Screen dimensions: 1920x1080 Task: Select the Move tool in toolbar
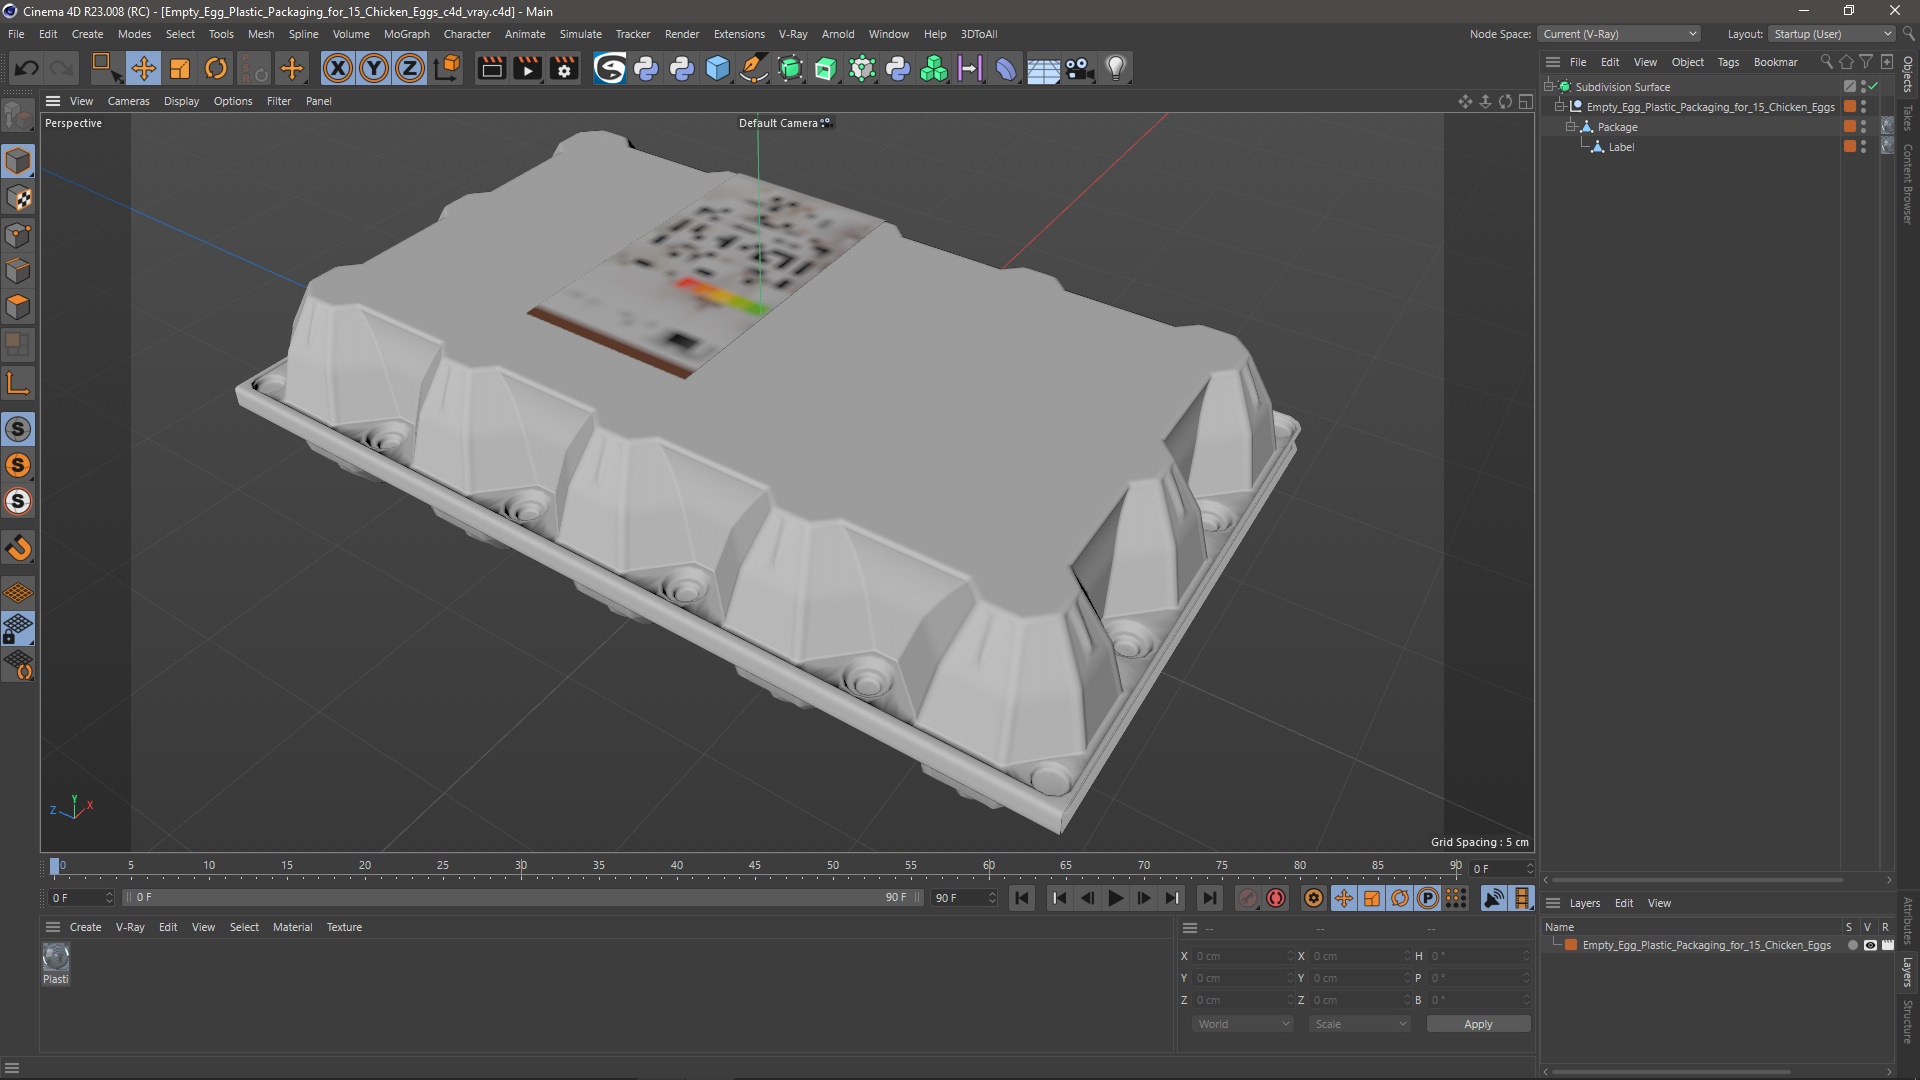click(x=142, y=69)
